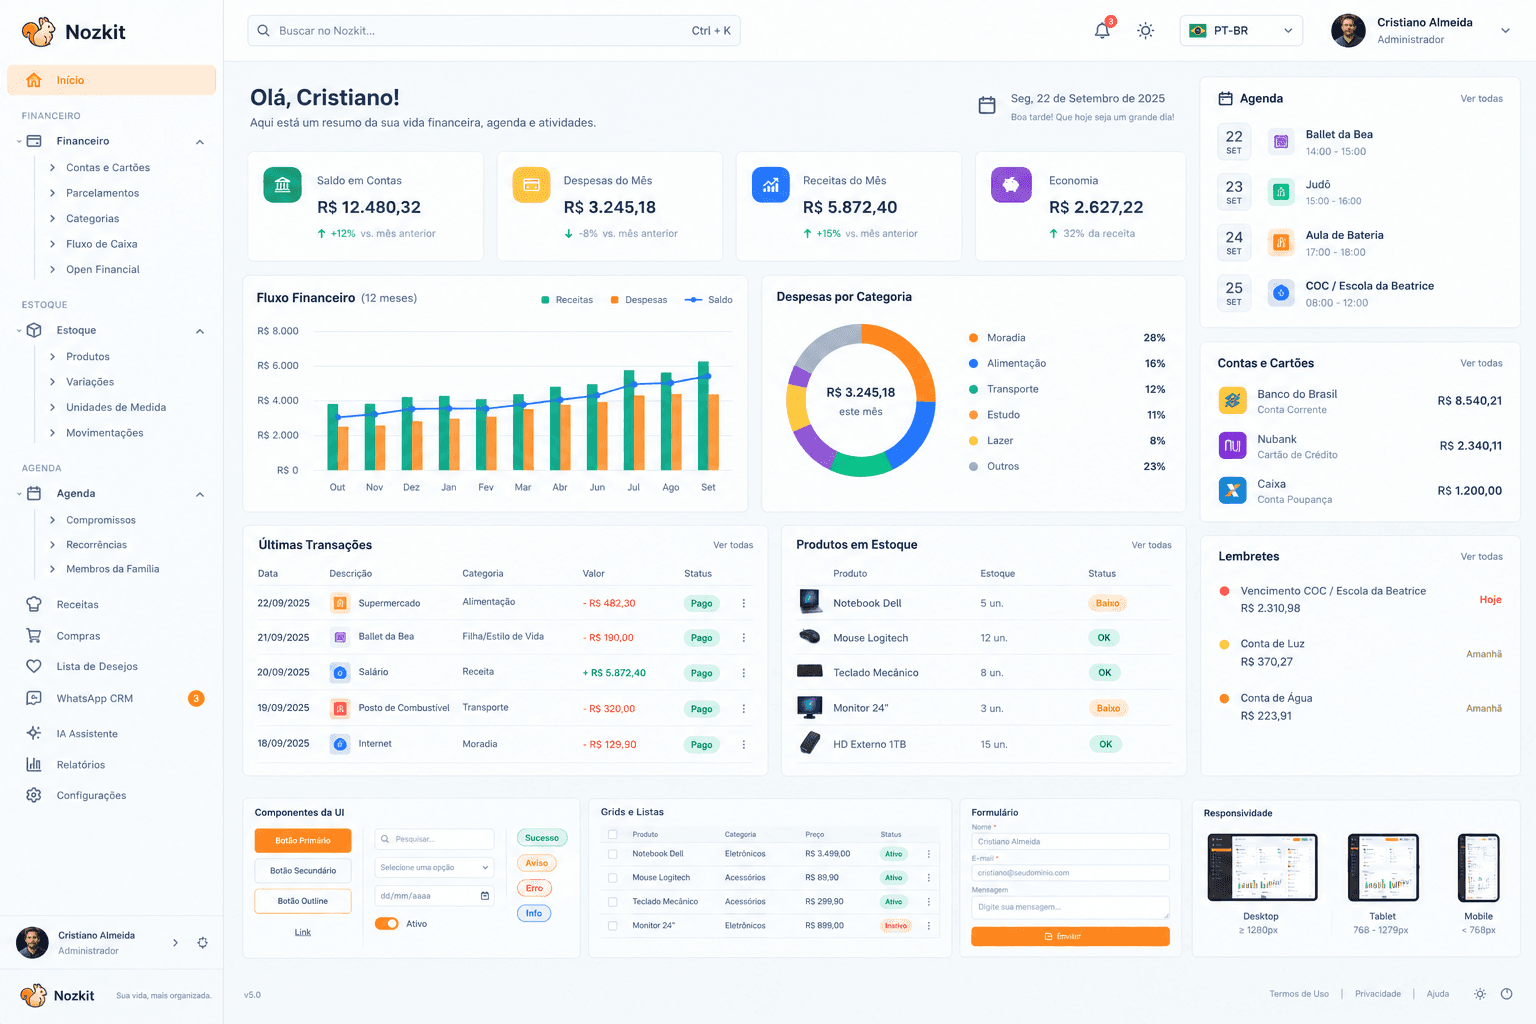The height and width of the screenshot is (1024, 1536).
Task: Collapse the Estoque sidebar section
Action: click(x=200, y=331)
